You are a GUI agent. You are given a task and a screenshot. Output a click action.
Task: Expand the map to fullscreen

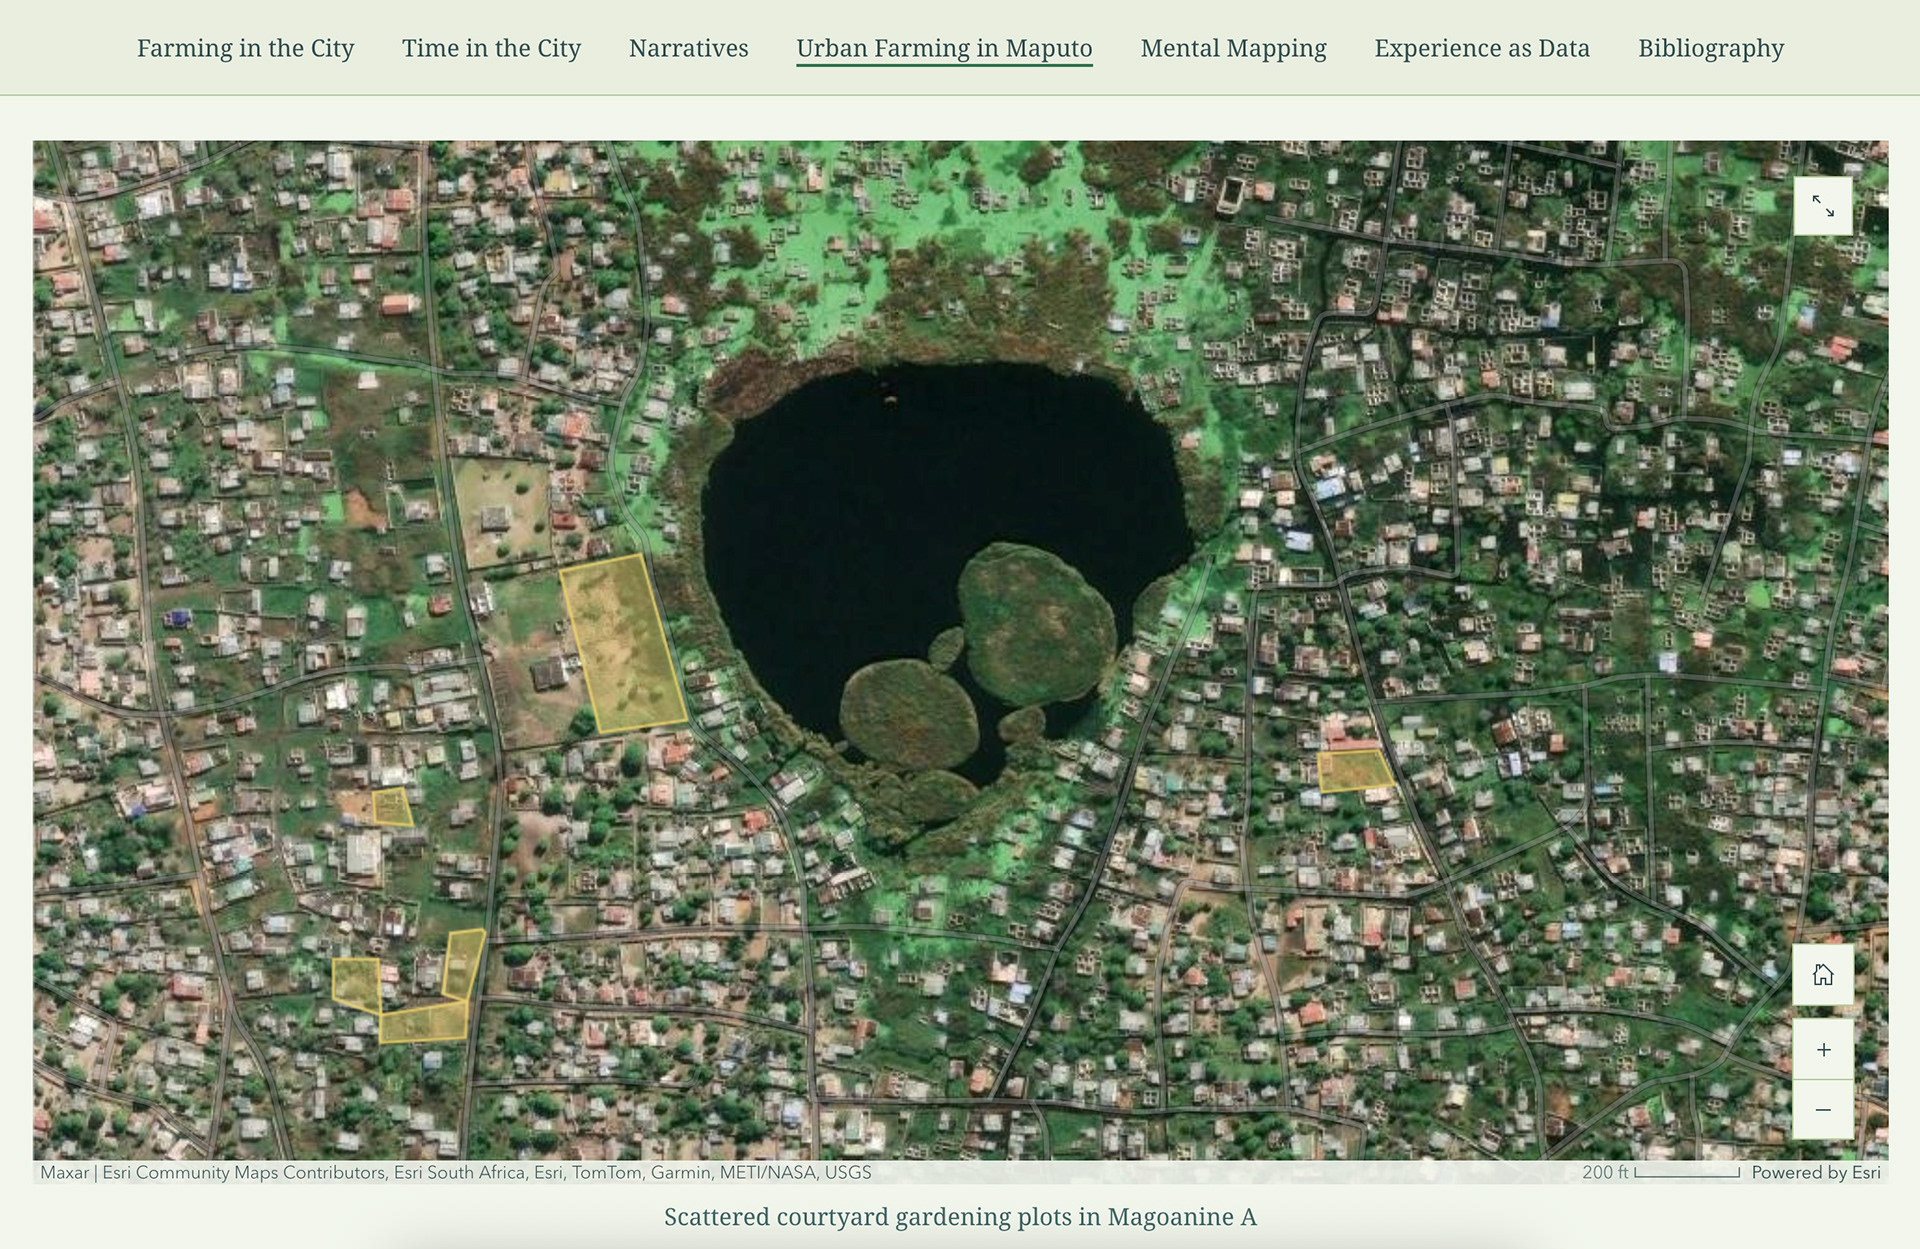click(x=1822, y=206)
